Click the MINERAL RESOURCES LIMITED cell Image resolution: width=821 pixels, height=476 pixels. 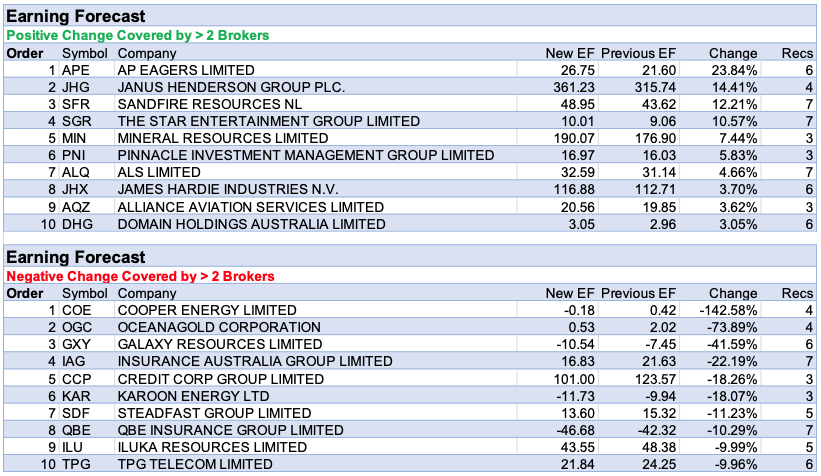point(222,138)
